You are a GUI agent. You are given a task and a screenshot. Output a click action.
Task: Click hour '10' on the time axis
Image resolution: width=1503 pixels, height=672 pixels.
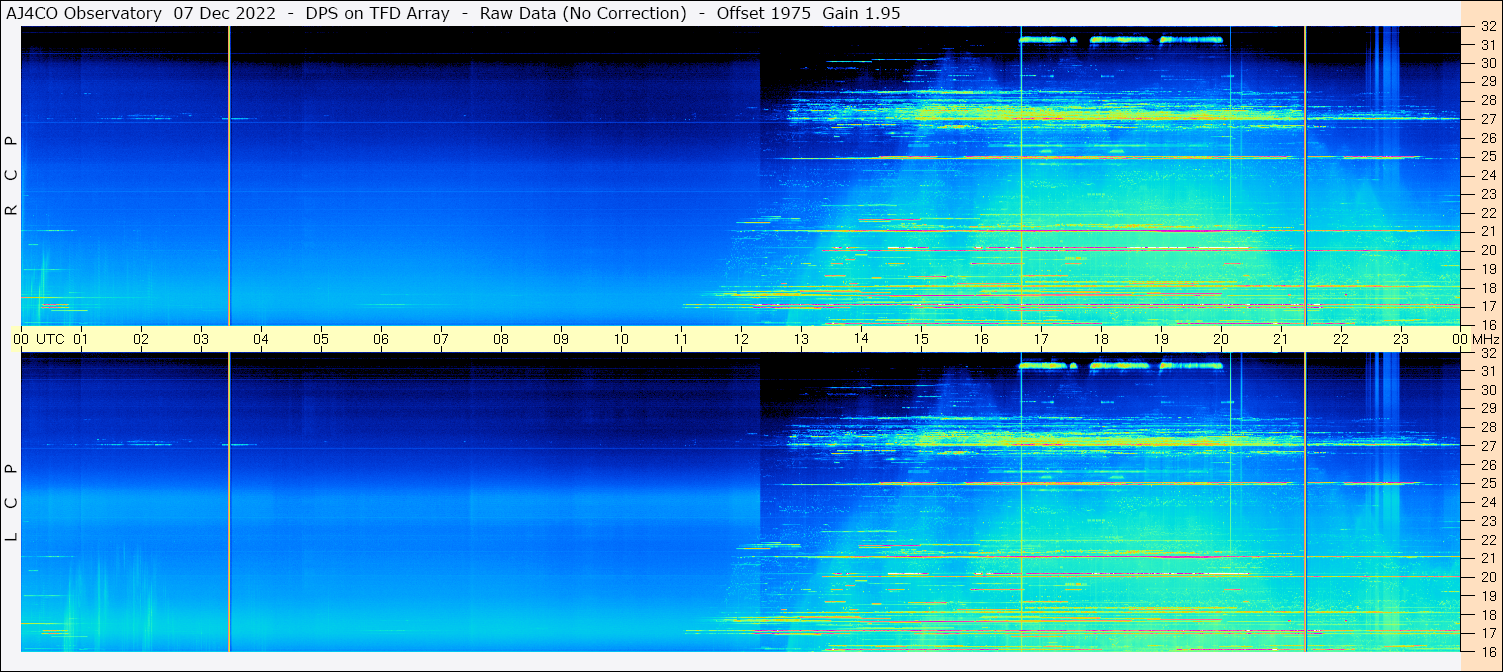(621, 339)
